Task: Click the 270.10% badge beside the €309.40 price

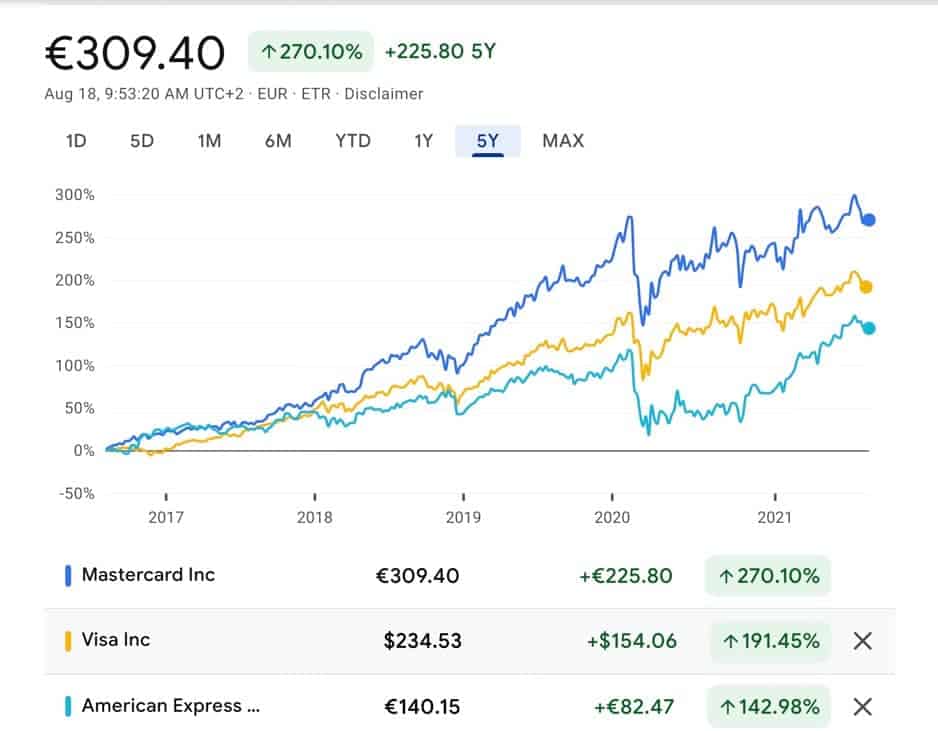Action: 311,51
